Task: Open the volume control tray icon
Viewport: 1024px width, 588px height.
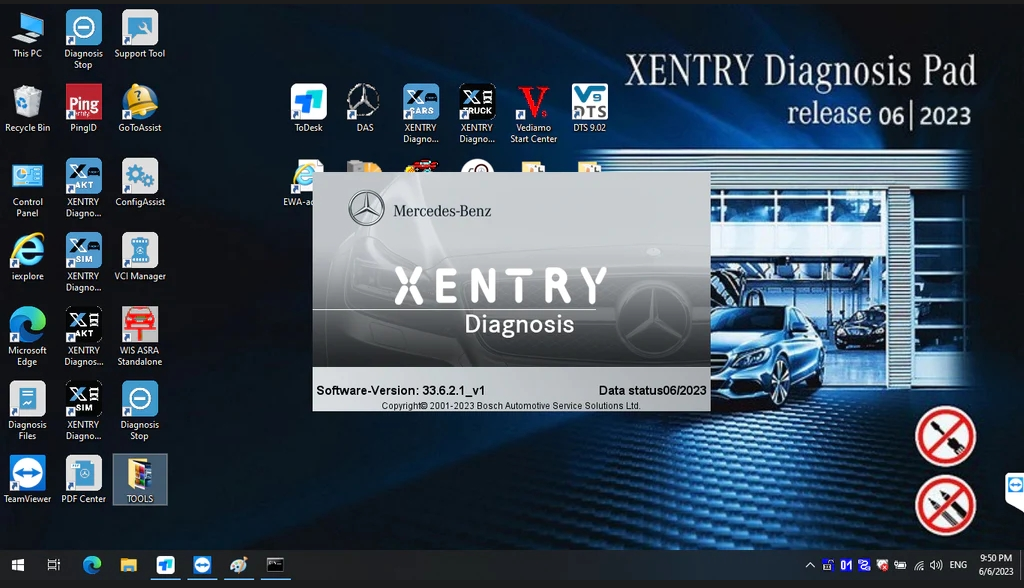Action: [x=936, y=565]
